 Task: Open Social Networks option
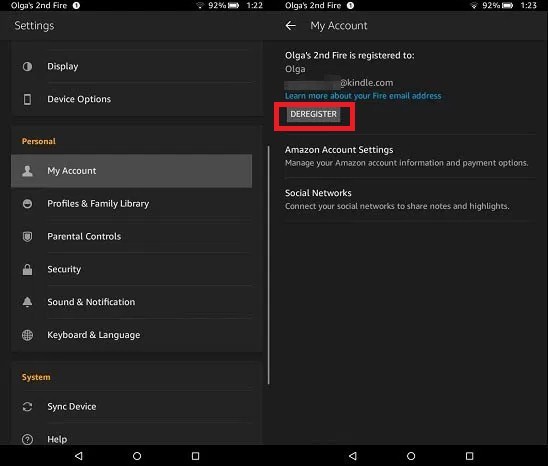pos(410,200)
